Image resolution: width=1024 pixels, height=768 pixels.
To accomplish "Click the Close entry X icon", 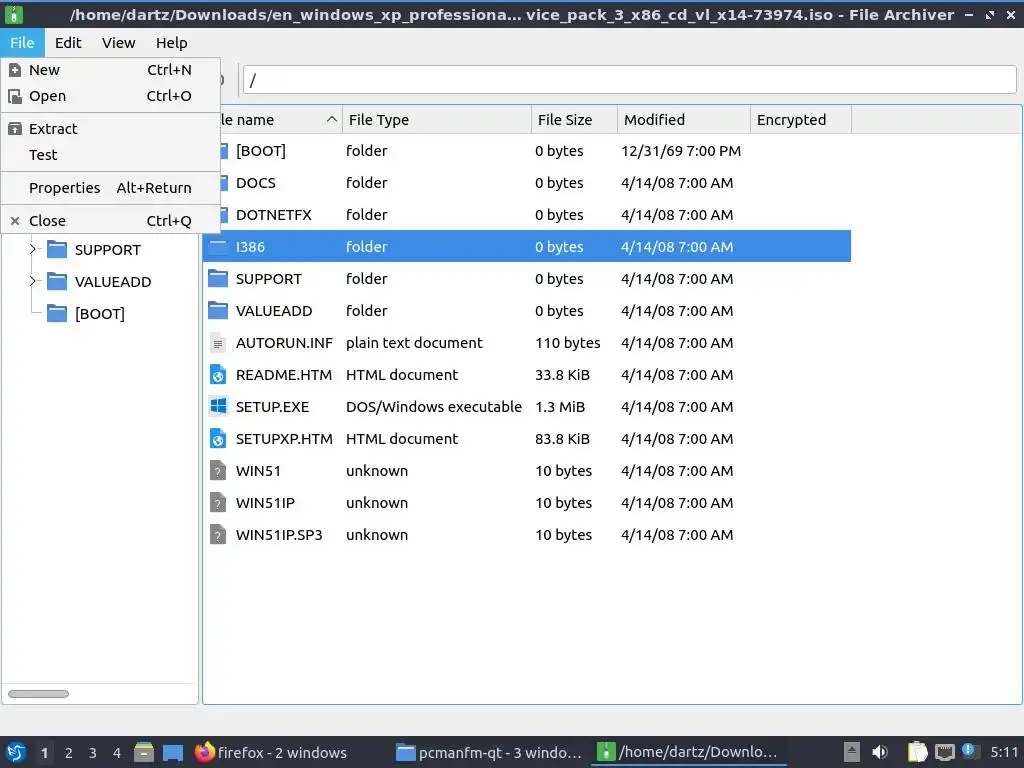I will [15, 221].
